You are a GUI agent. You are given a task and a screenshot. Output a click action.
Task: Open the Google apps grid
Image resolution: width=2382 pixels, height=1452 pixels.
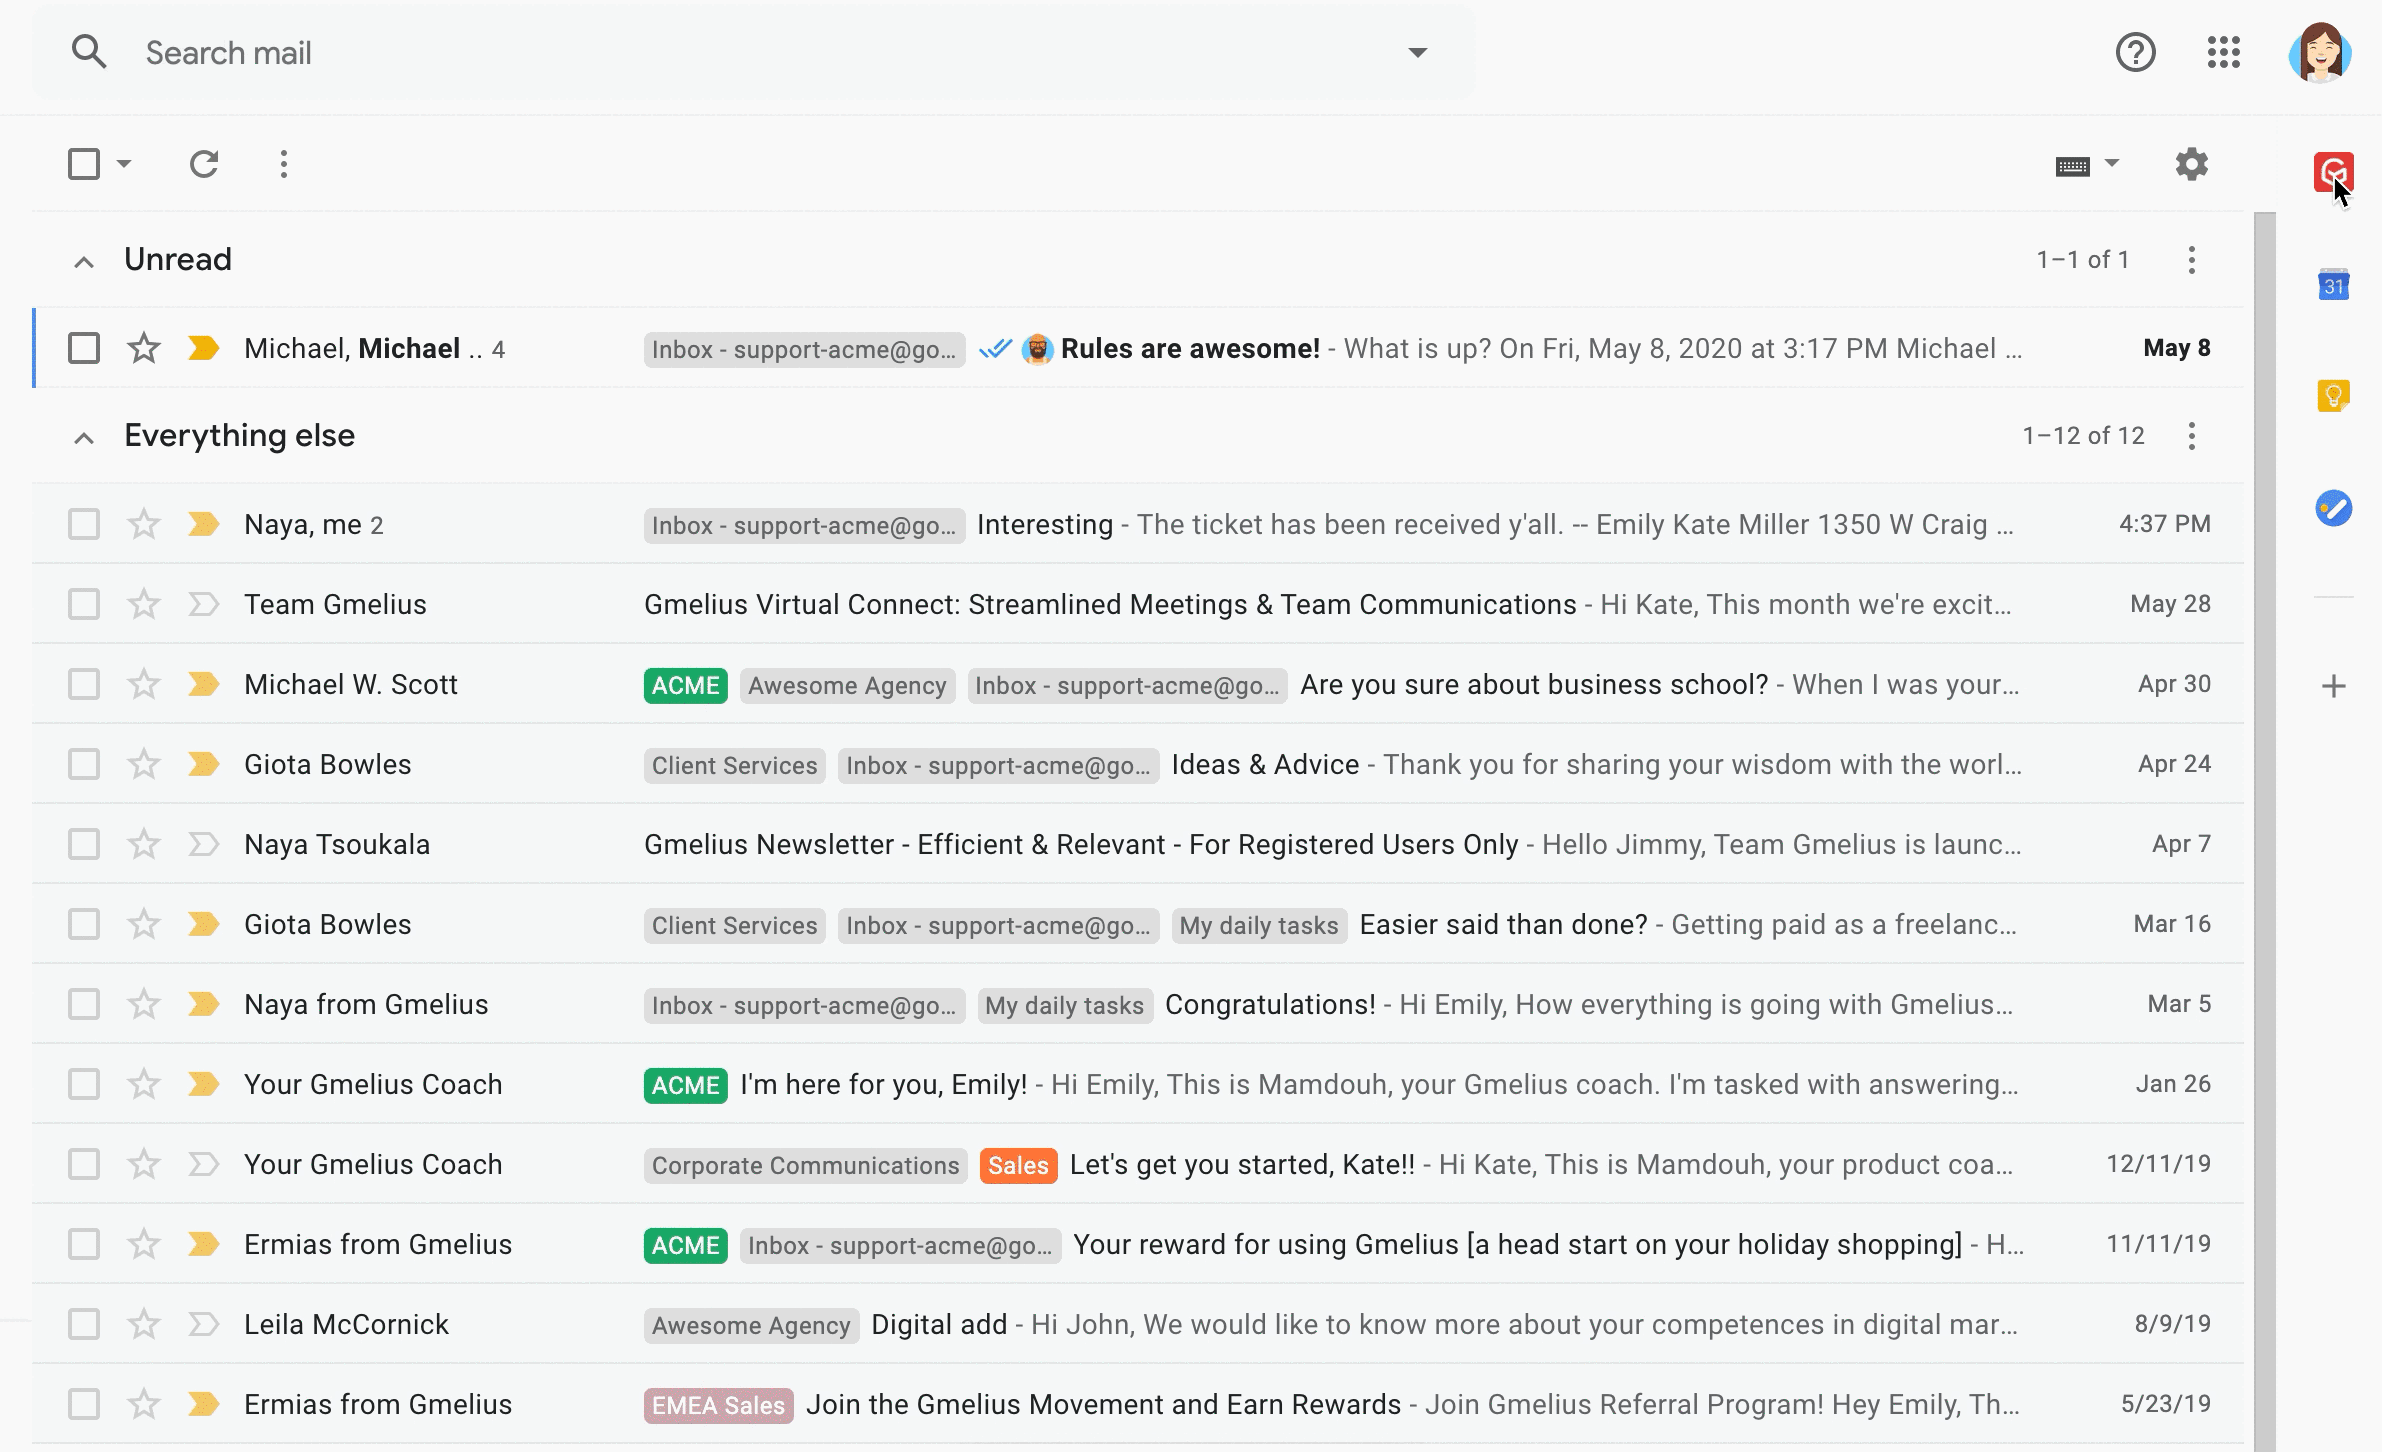coord(2223,52)
